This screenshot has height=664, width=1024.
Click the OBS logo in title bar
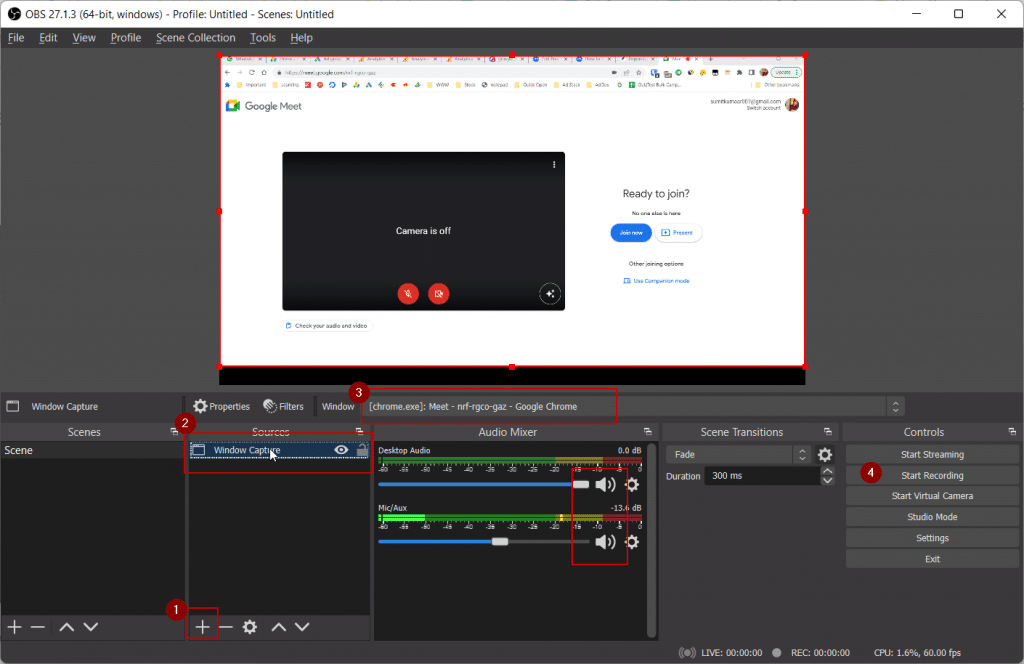coord(14,14)
